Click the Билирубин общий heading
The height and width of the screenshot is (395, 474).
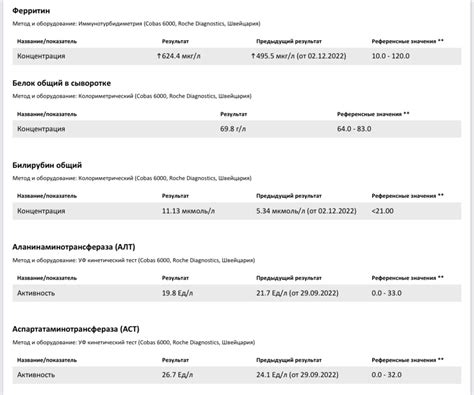coord(47,165)
